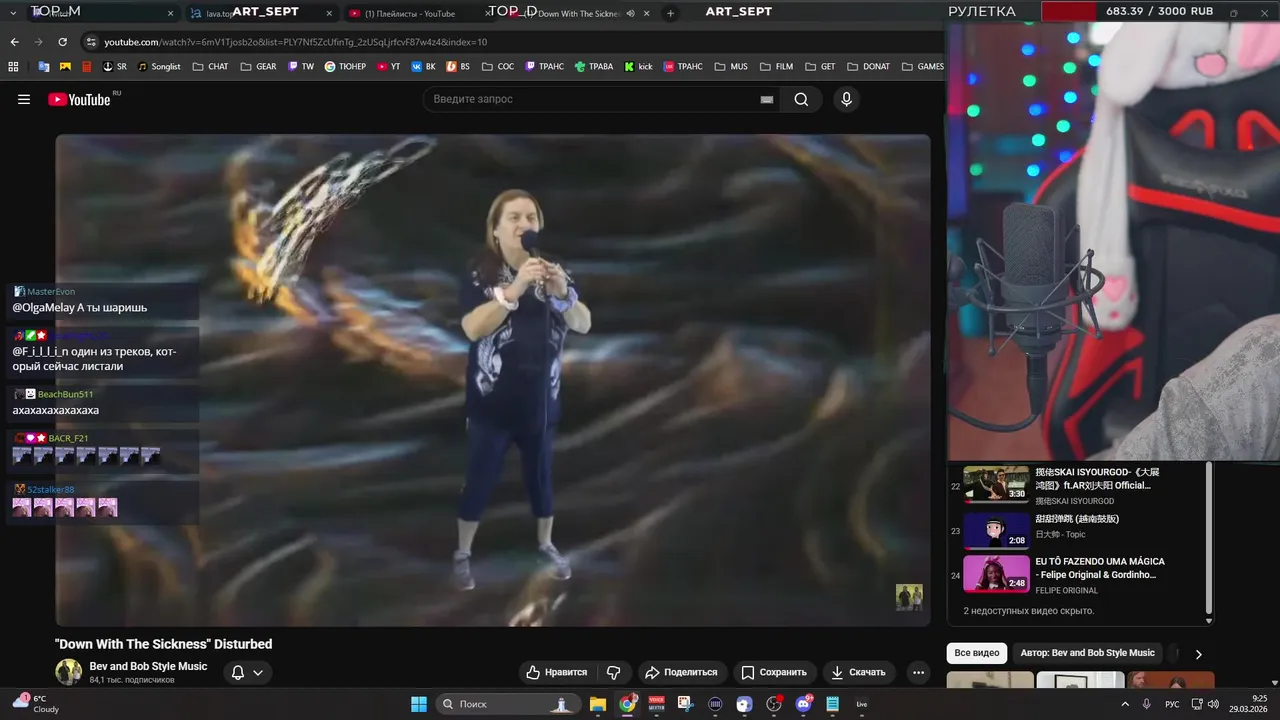Screen dimensions: 1280x720
Task: Open the BS bookmark
Action: [459, 67]
